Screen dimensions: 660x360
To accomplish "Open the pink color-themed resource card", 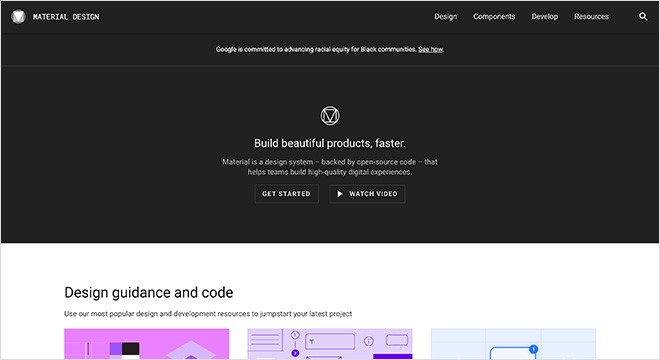I will coord(146,344).
